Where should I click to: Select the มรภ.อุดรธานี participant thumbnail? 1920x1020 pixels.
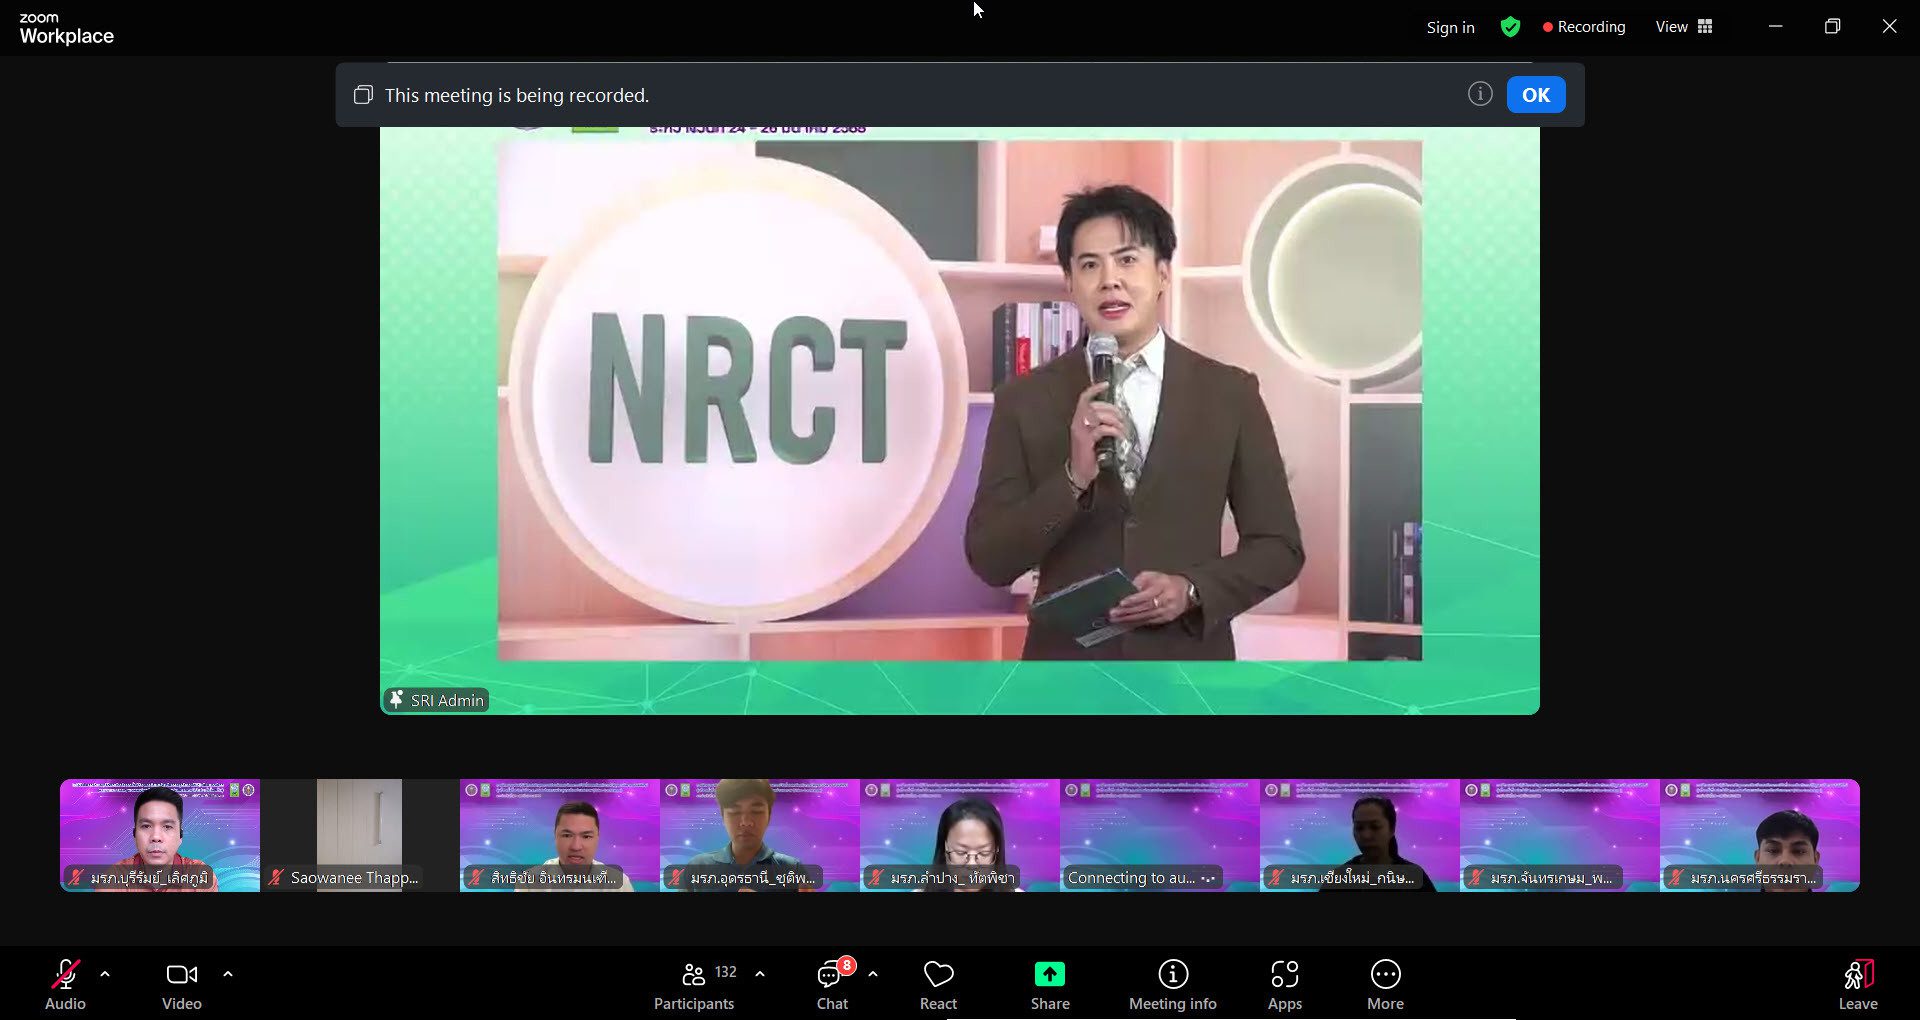(x=760, y=835)
